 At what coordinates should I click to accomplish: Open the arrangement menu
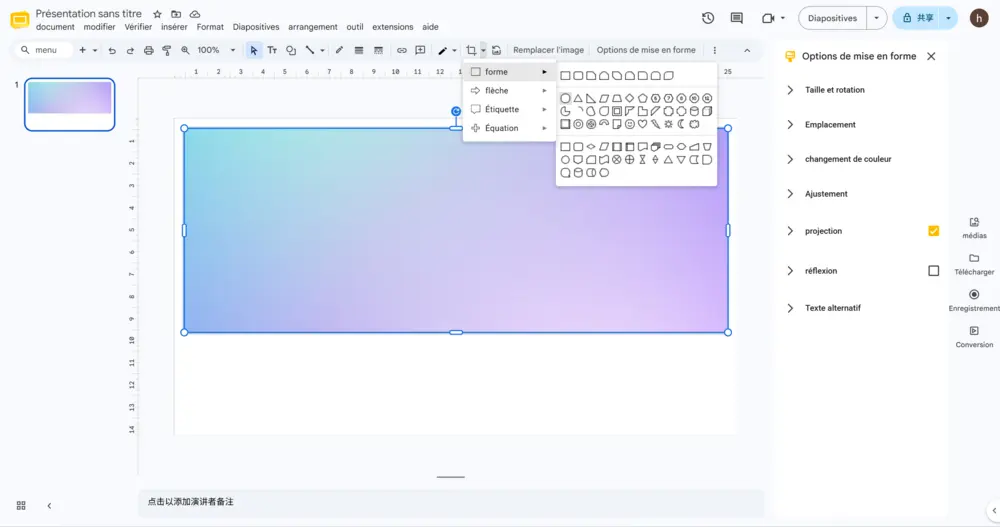pos(312,27)
